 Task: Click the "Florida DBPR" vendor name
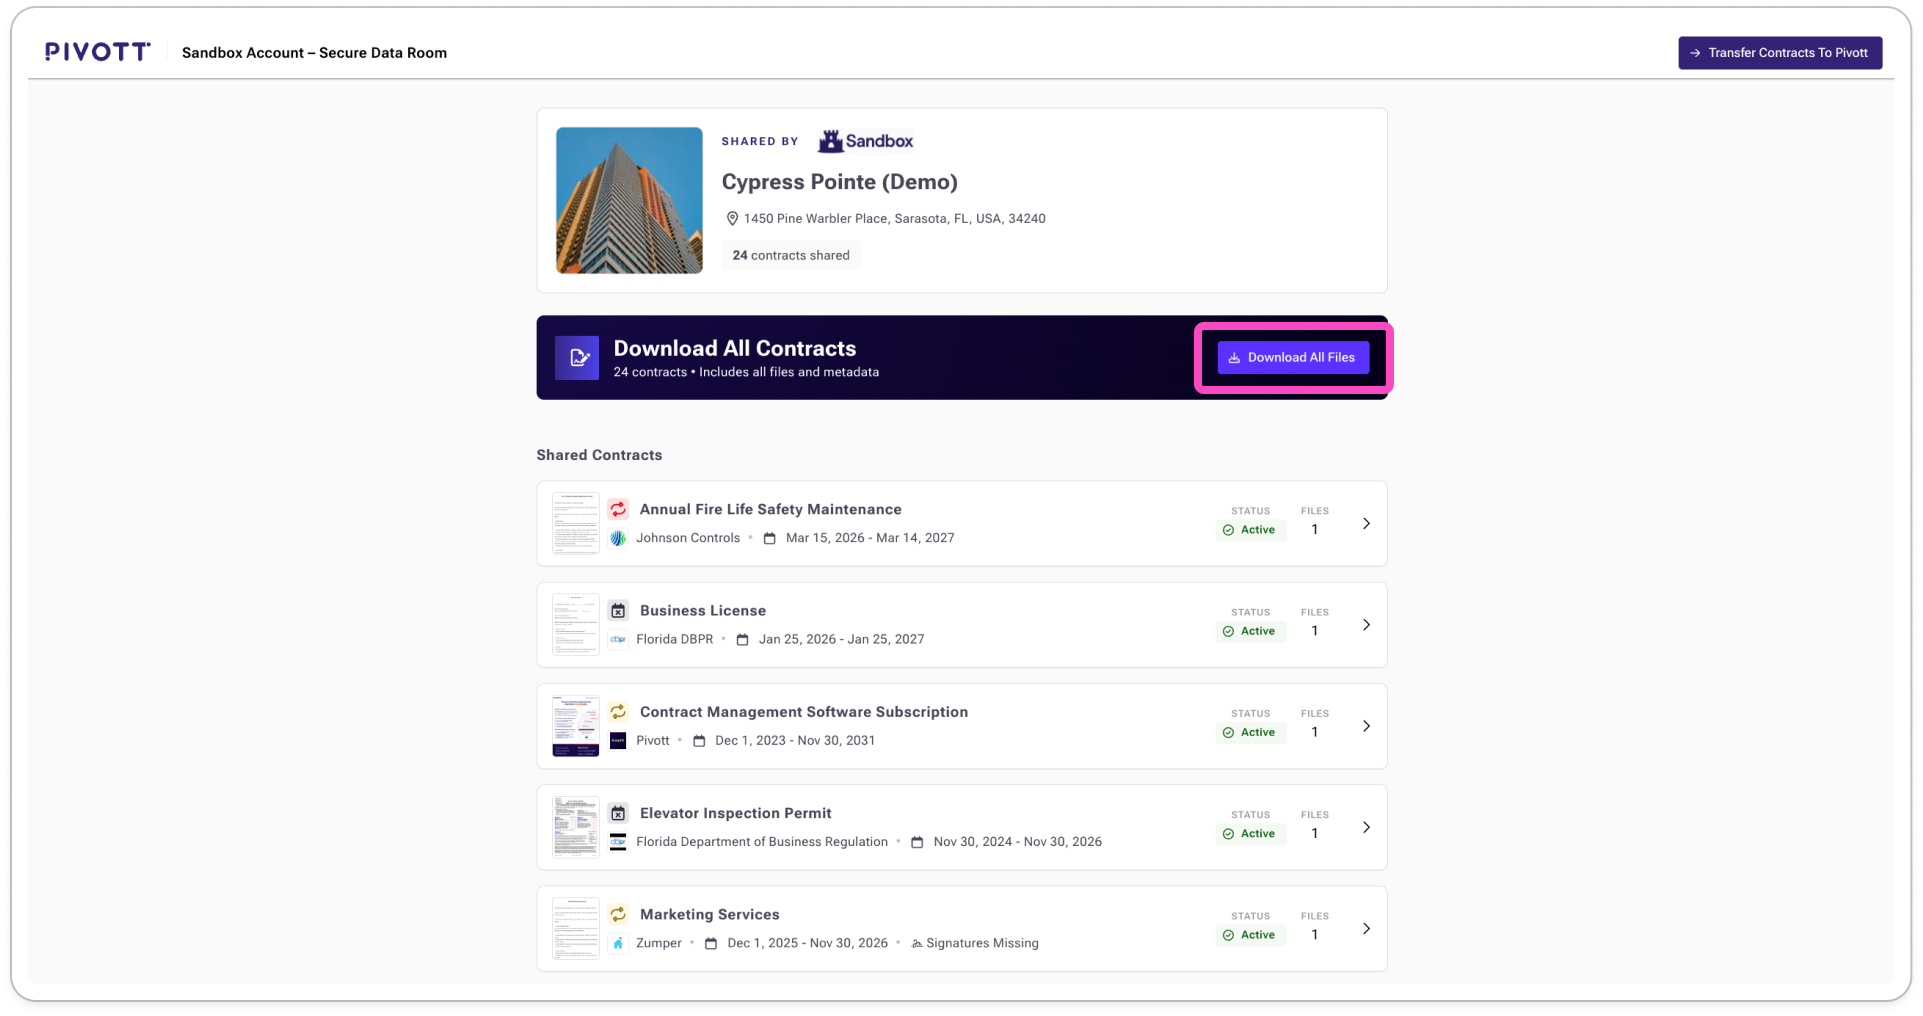[675, 639]
